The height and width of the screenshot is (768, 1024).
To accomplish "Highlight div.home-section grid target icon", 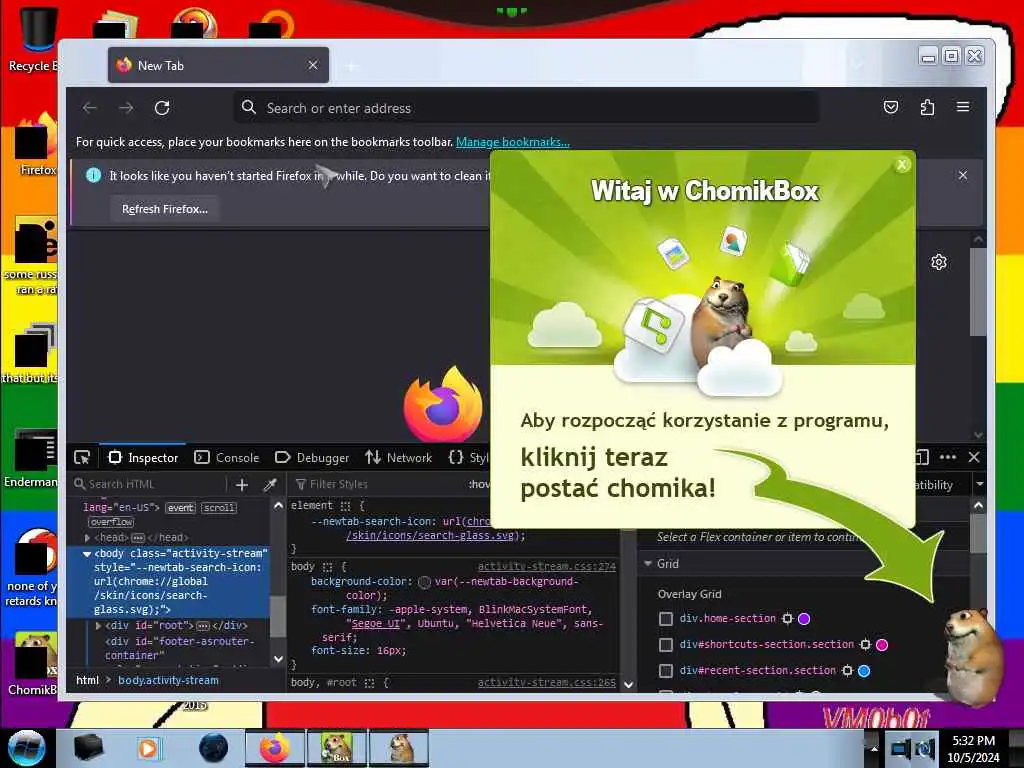I will click(788, 618).
